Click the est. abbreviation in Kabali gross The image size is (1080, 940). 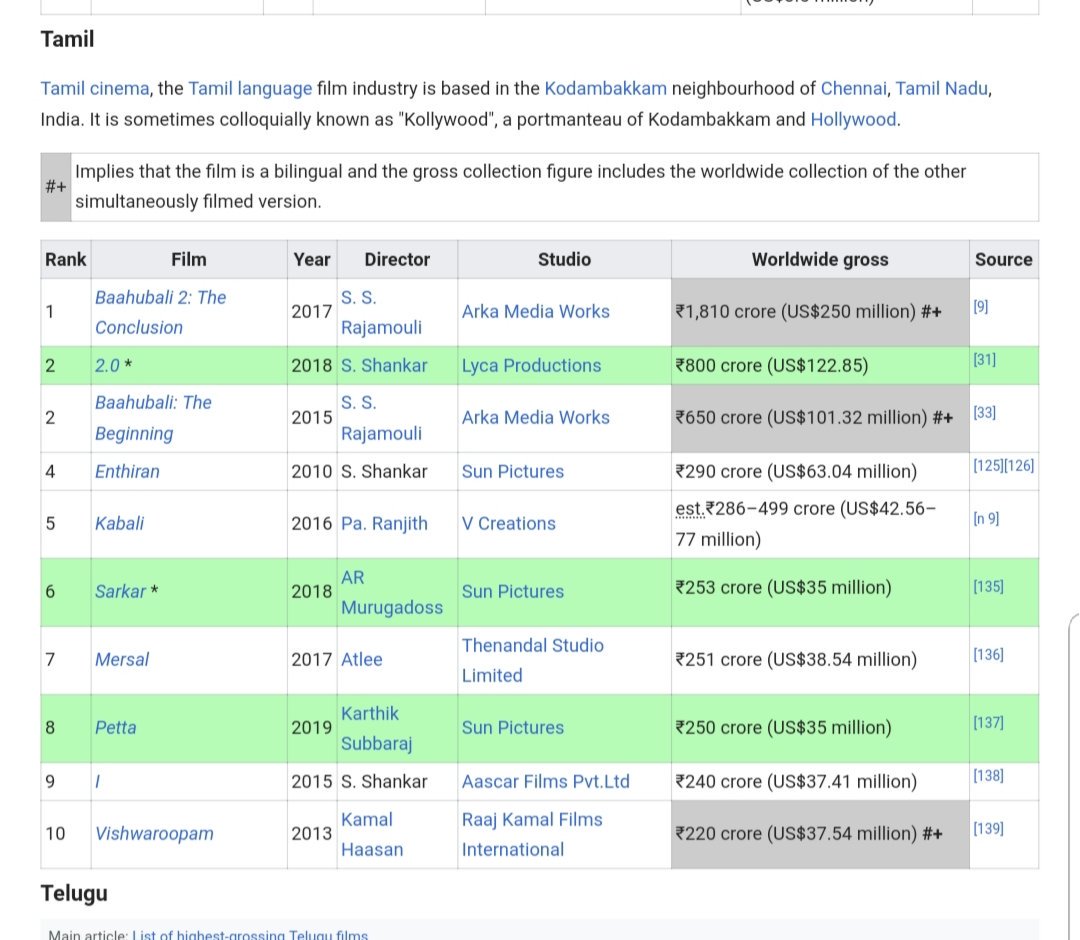coord(689,509)
